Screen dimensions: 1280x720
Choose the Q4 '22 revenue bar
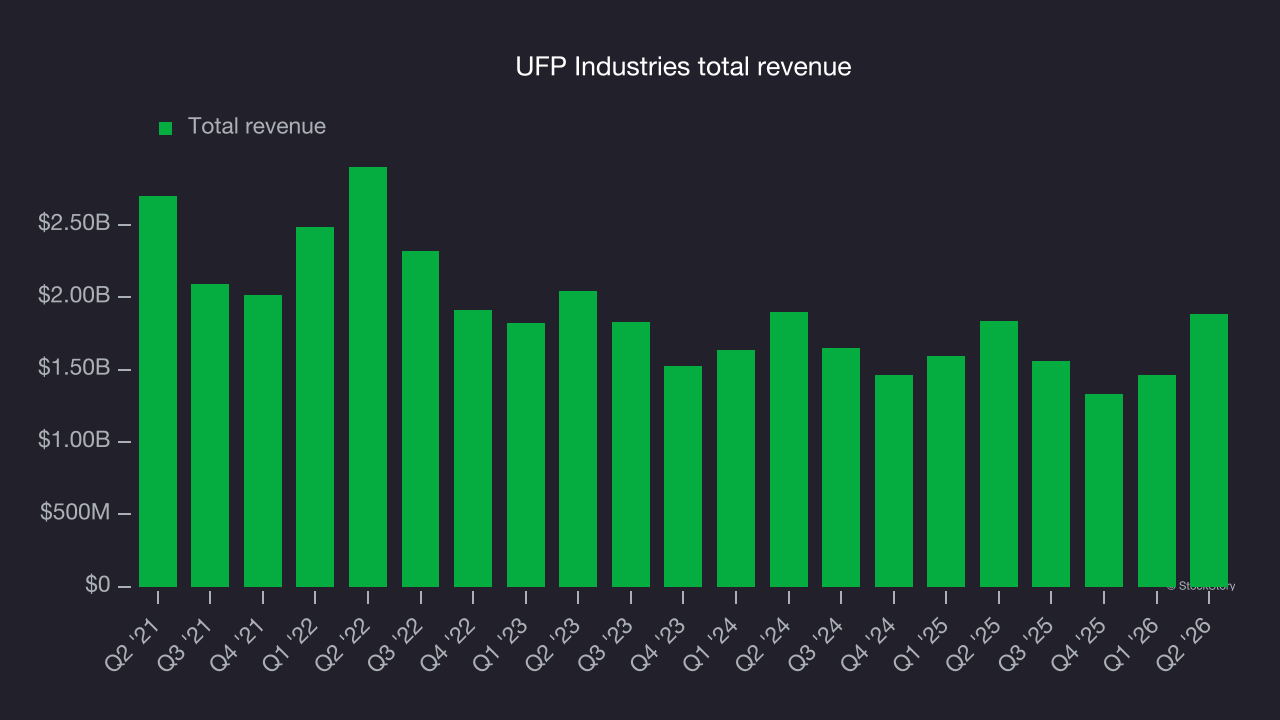pos(473,448)
